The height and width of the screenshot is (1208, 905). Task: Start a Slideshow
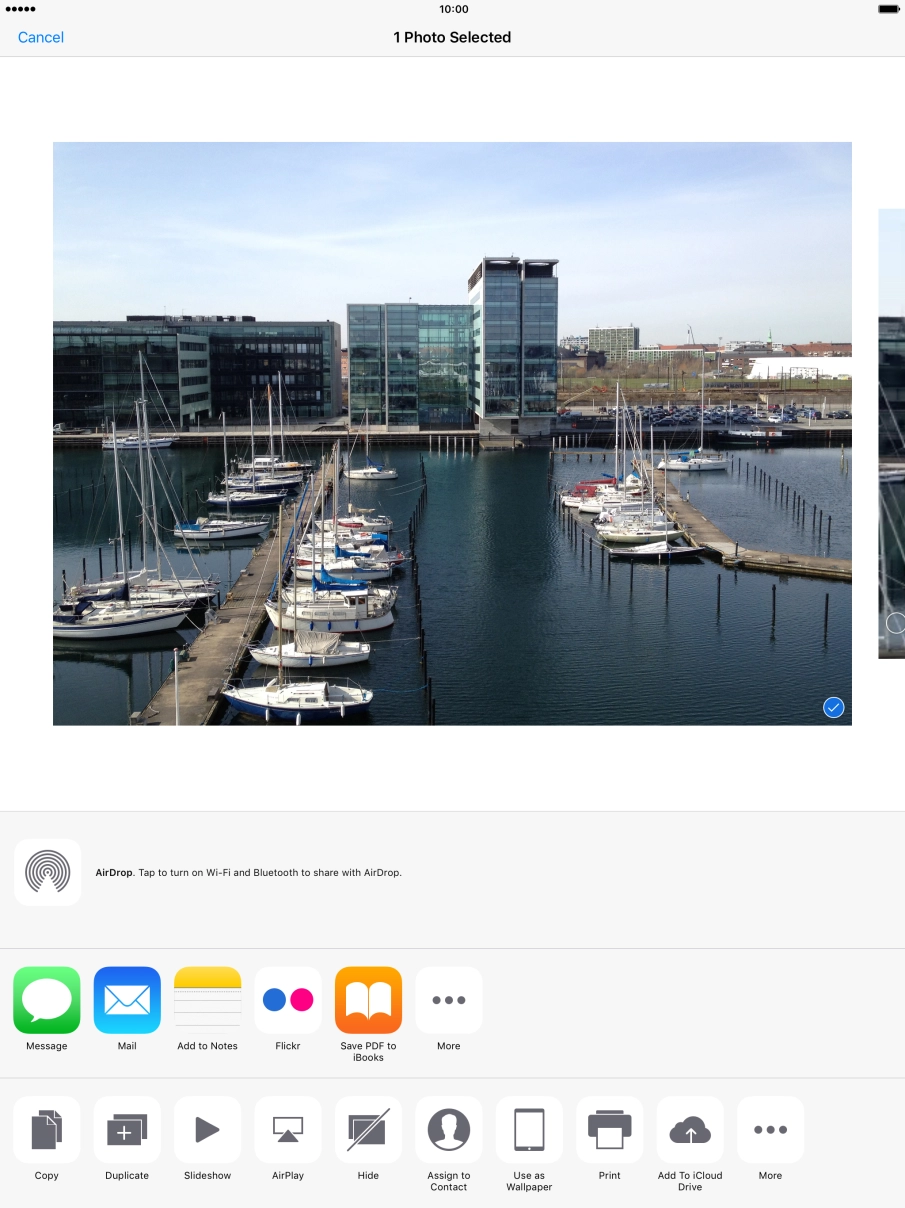click(208, 1130)
